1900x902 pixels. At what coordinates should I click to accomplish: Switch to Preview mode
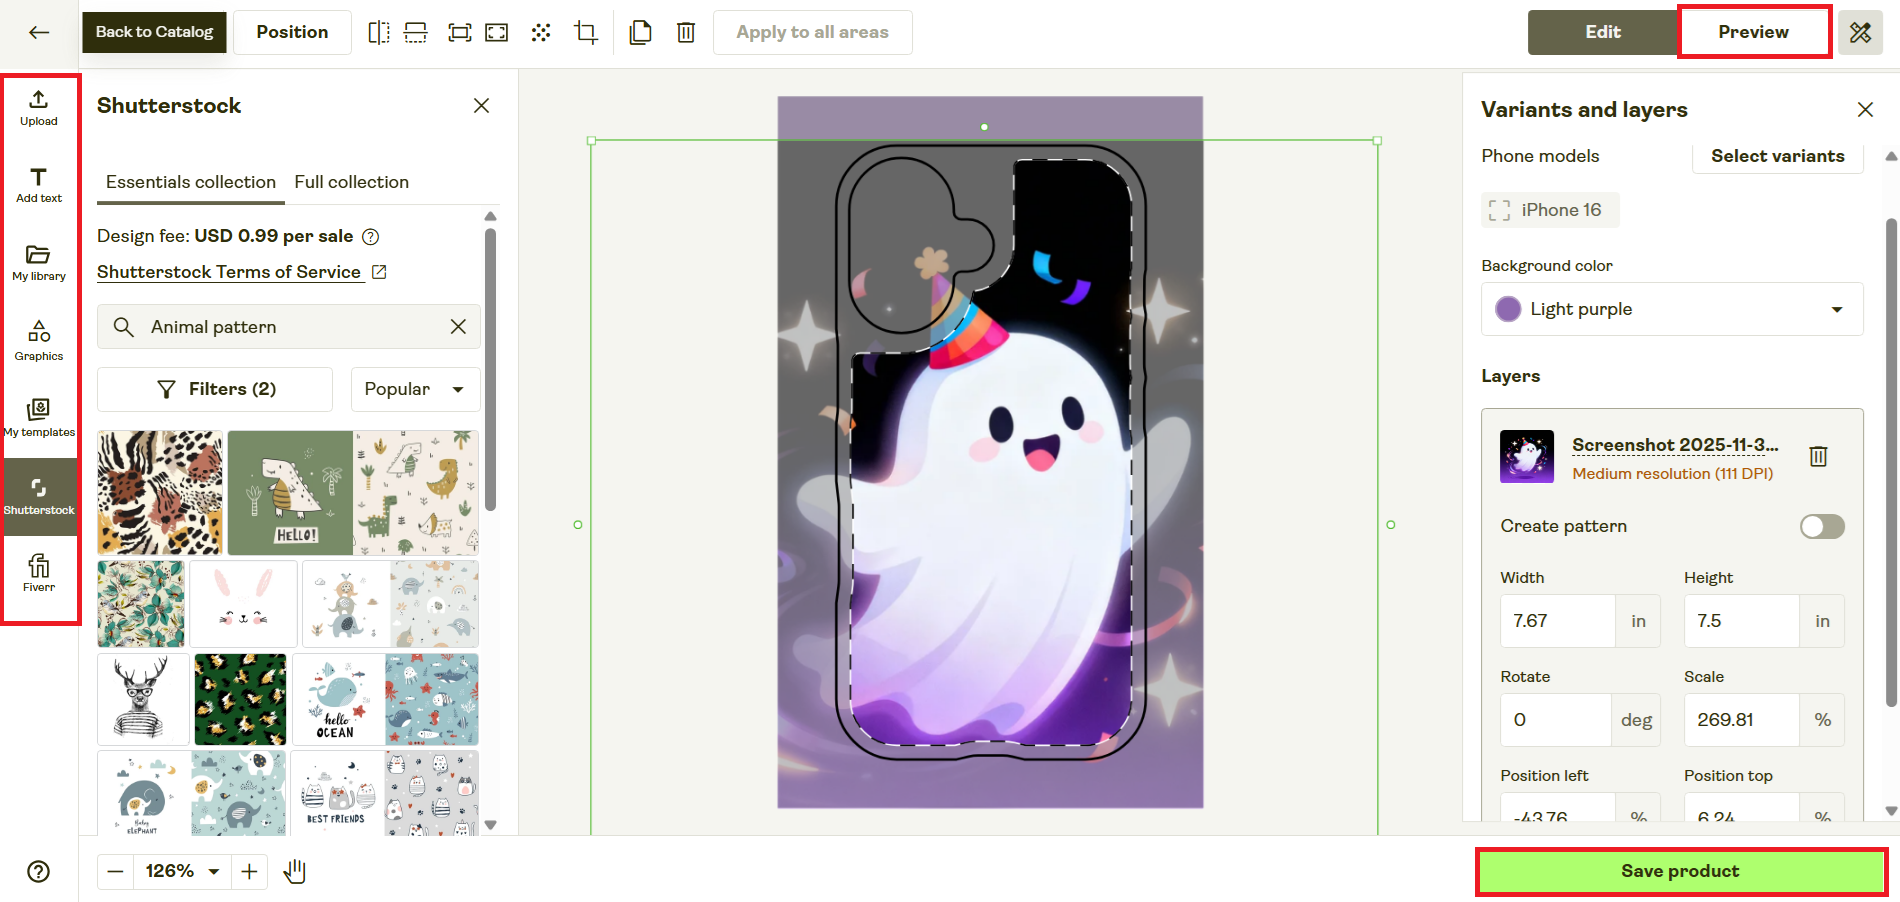1753,31
